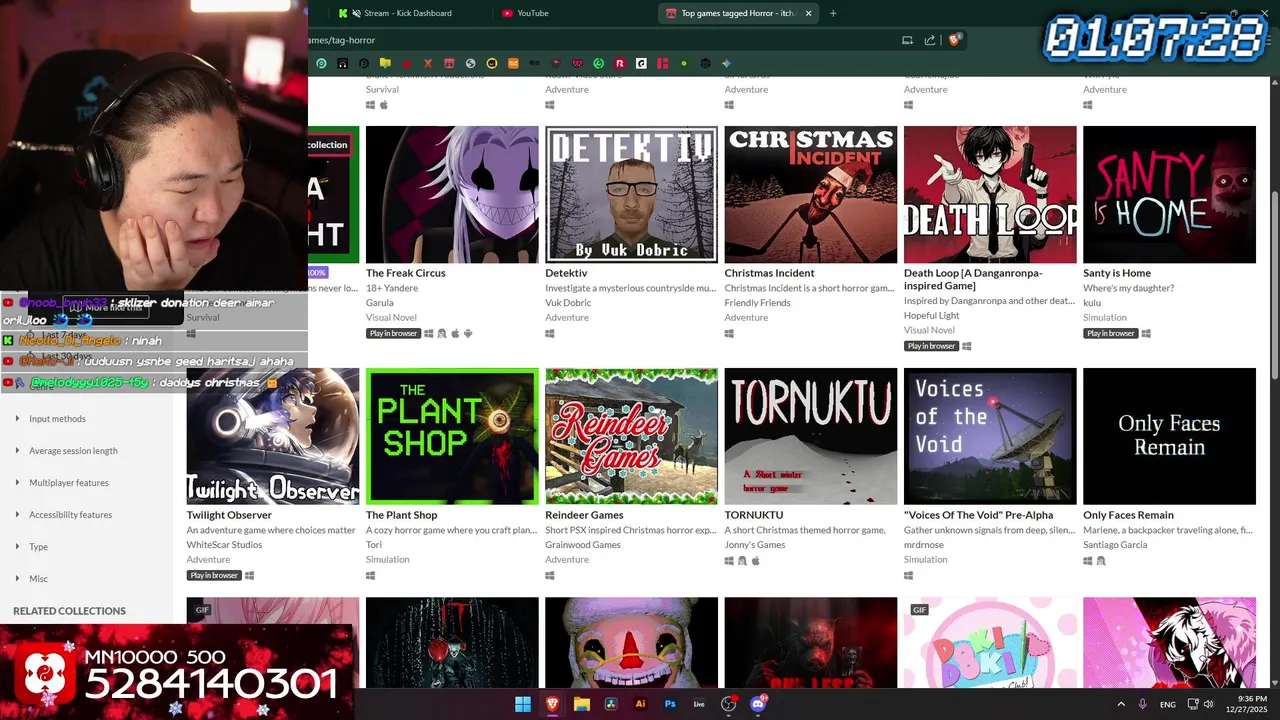Launch Adobe Illustrator from the taskbar

point(641,704)
